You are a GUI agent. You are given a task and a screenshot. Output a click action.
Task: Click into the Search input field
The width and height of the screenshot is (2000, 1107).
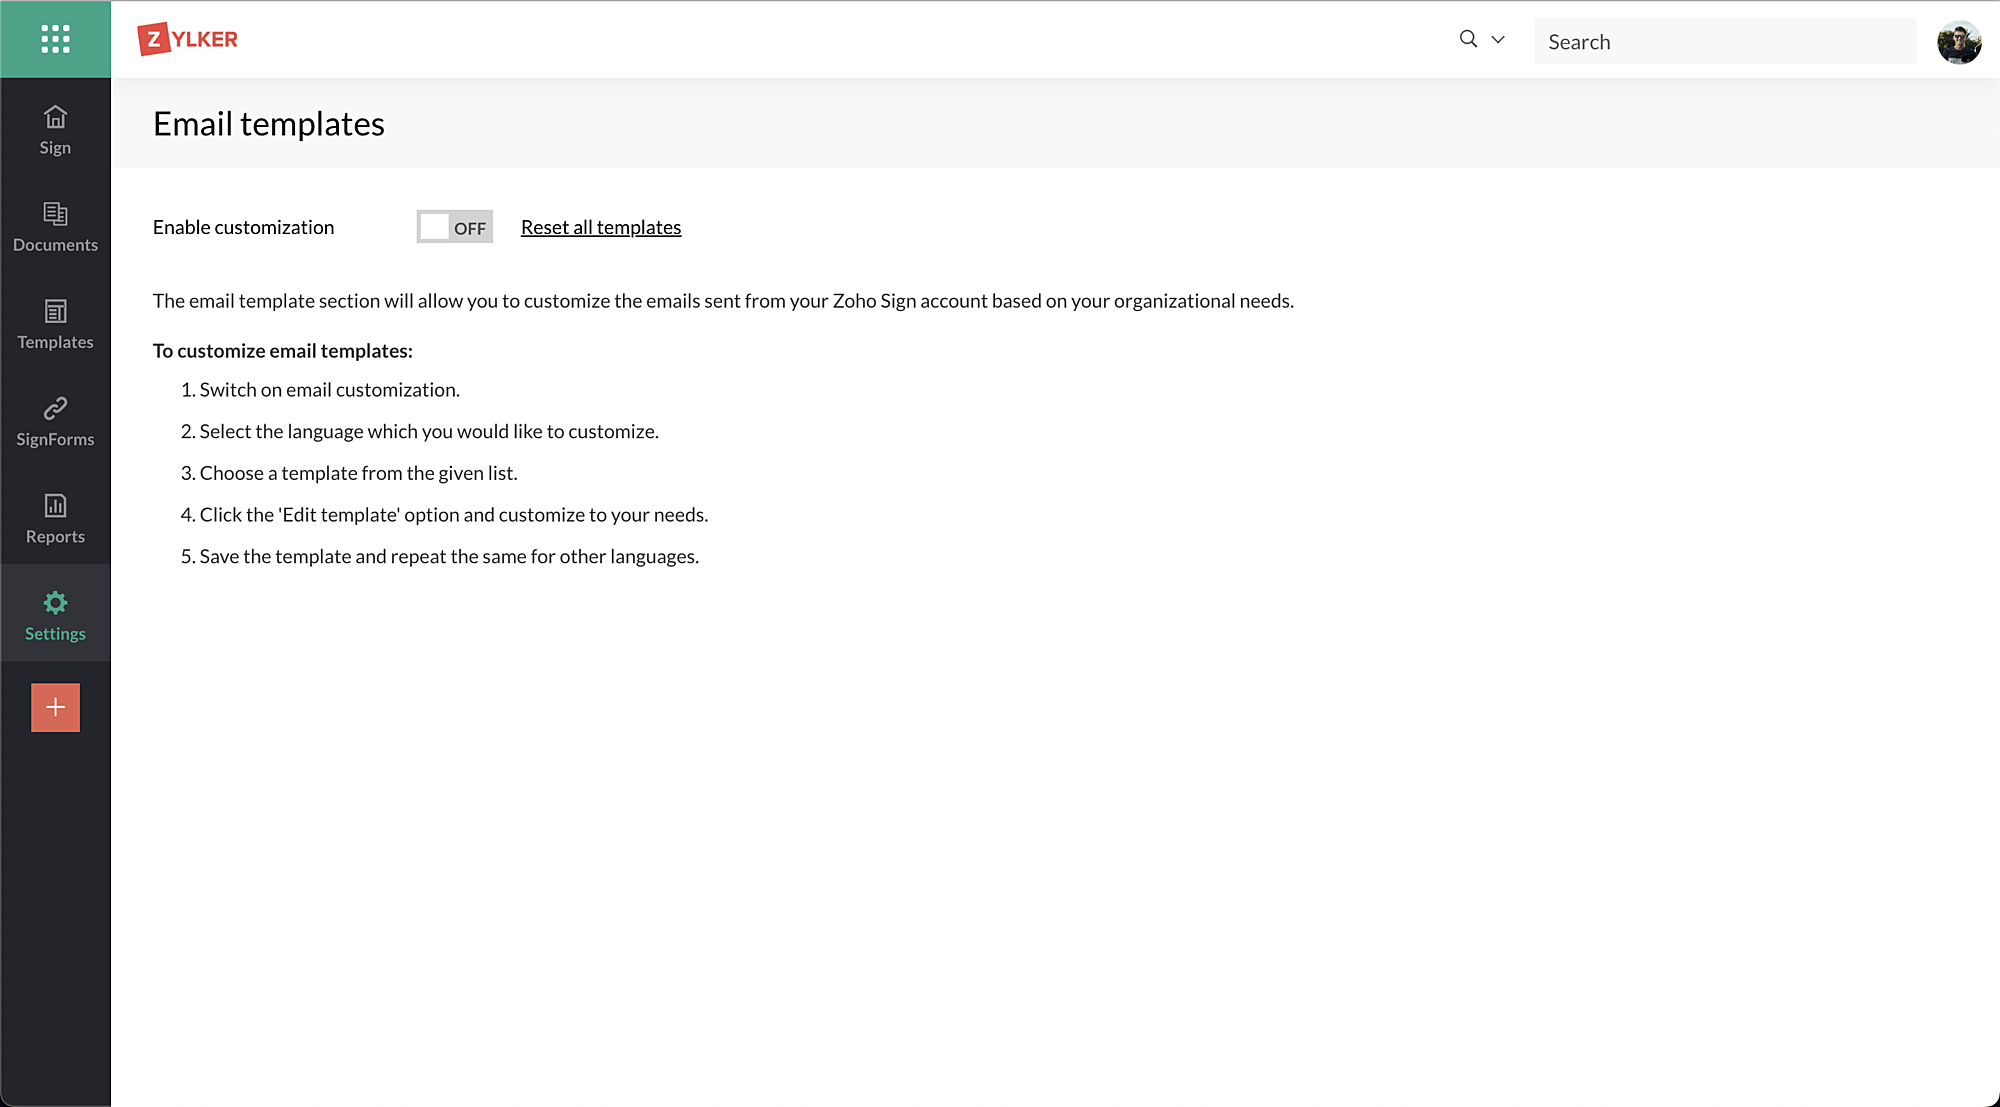coord(1725,42)
